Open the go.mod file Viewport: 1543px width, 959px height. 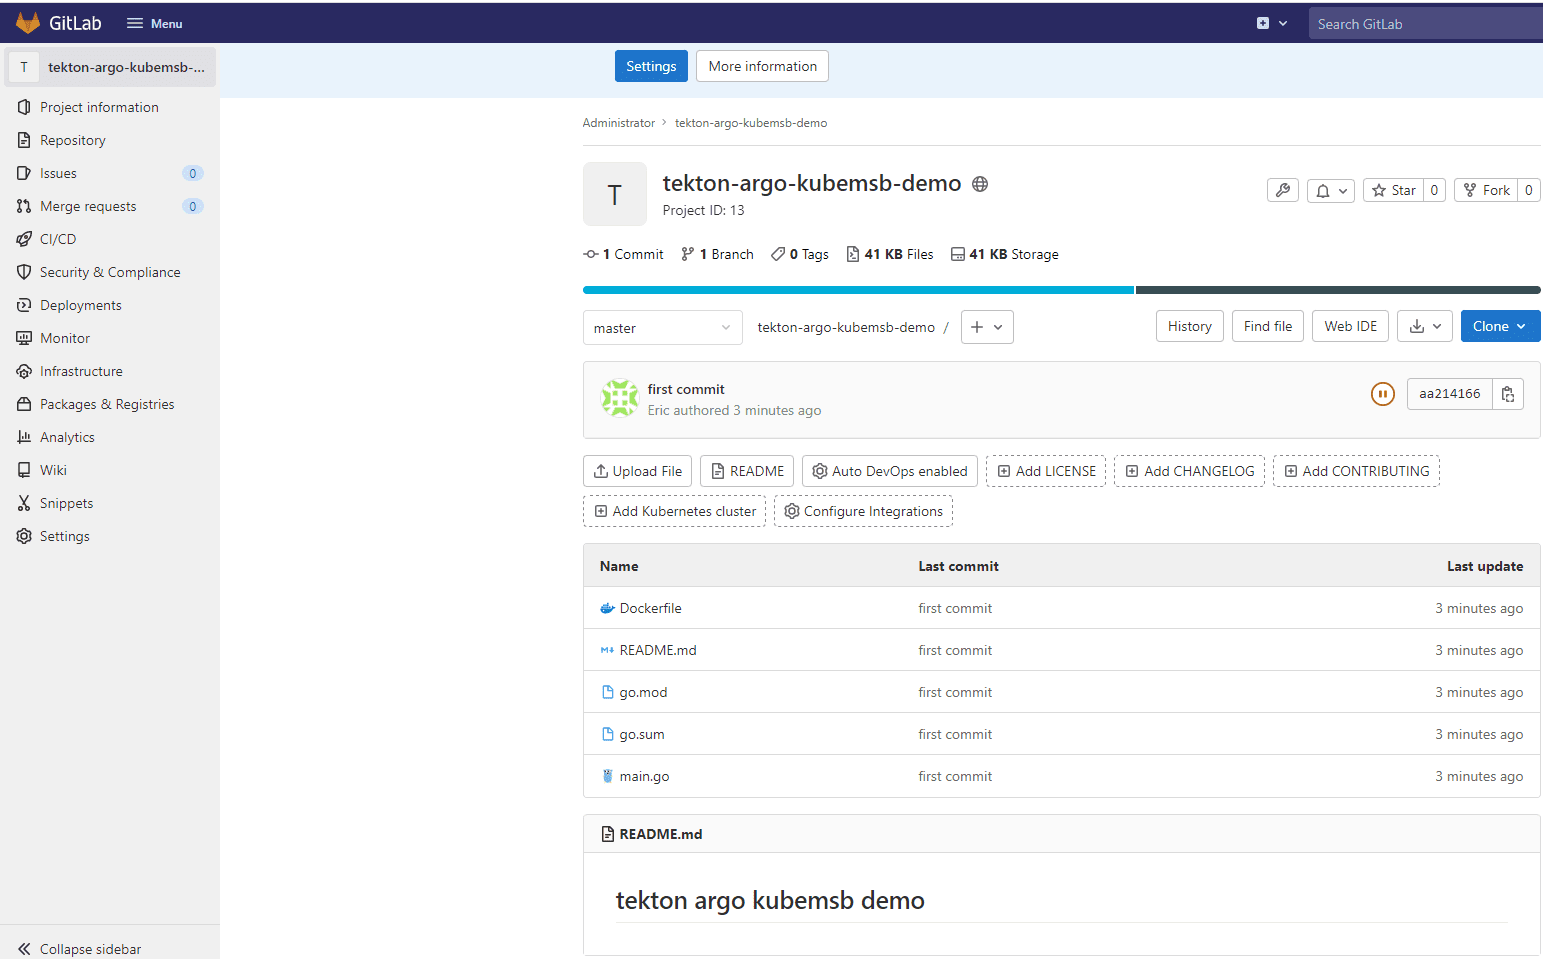click(x=643, y=692)
